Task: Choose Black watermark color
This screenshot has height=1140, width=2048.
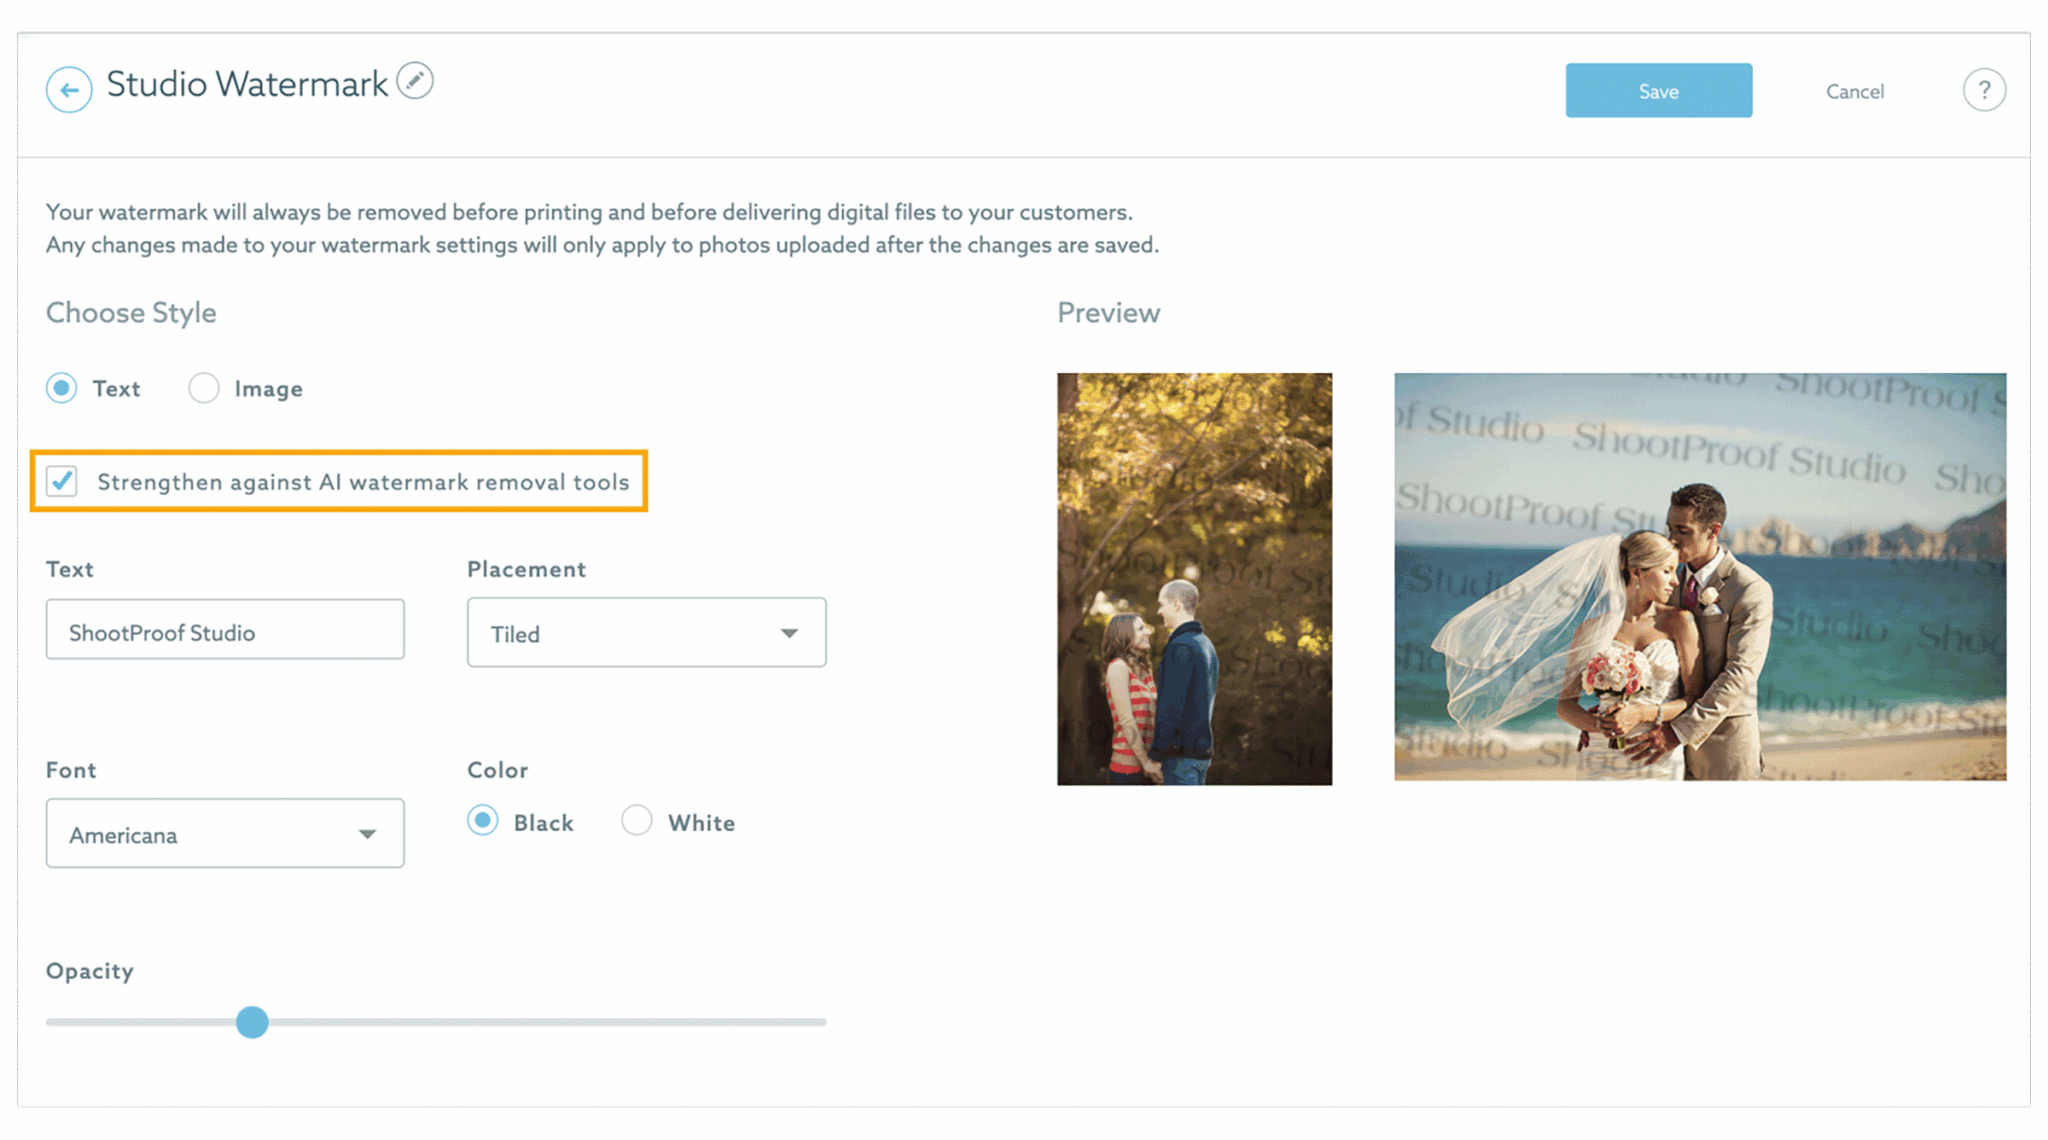Action: pos(483,821)
